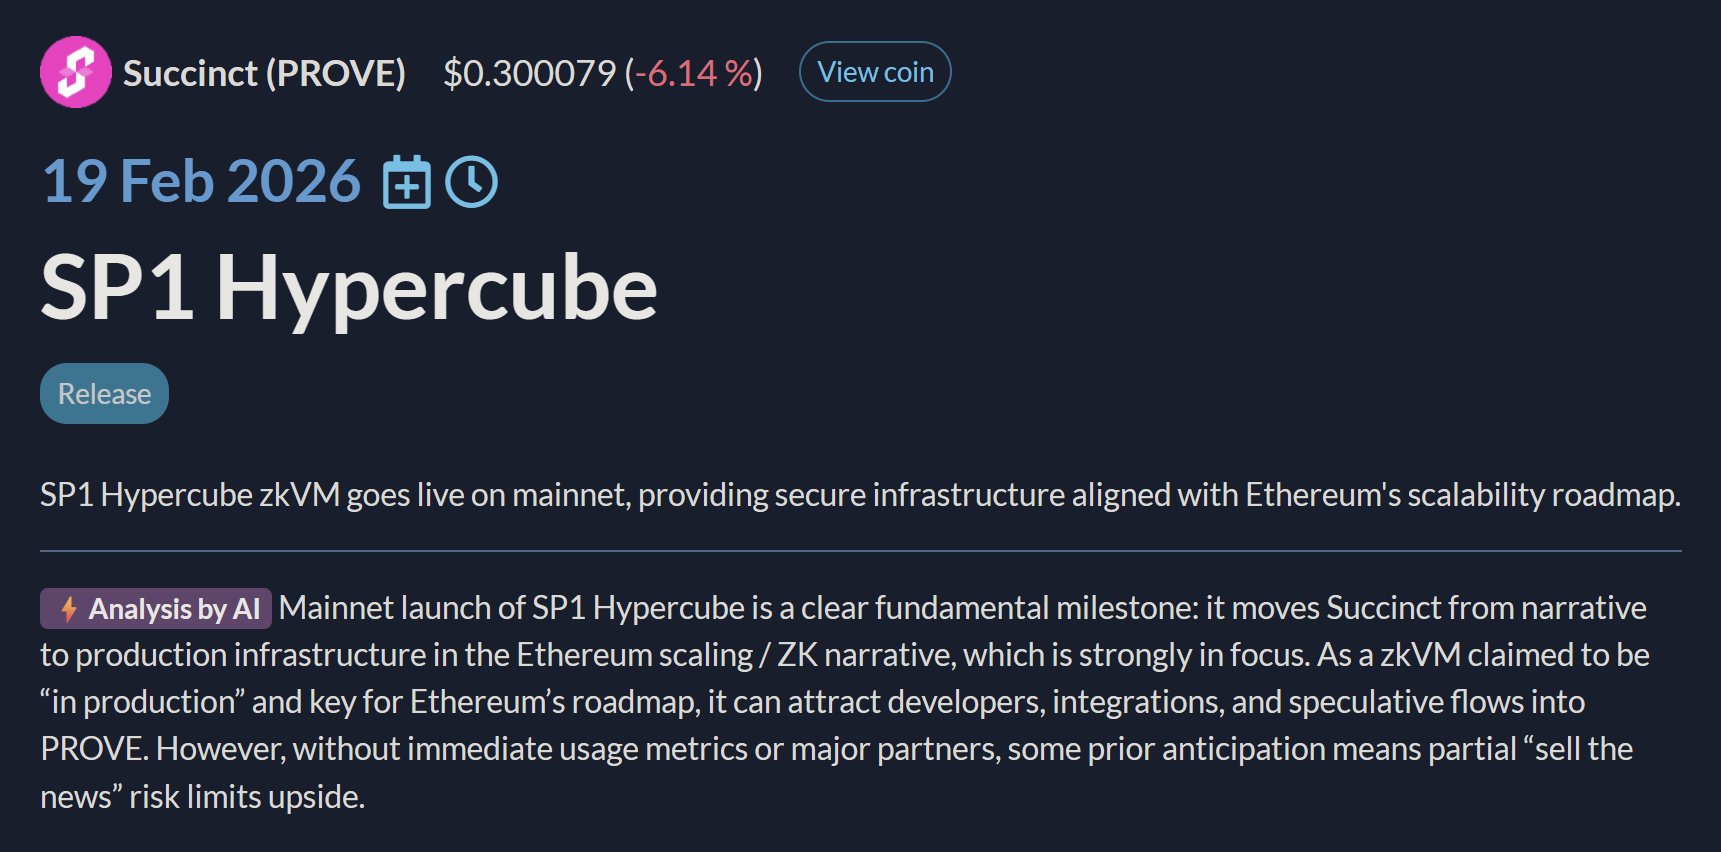Image resolution: width=1721 pixels, height=852 pixels.
Task: Click the lightning bolt AI icon
Action: click(69, 608)
